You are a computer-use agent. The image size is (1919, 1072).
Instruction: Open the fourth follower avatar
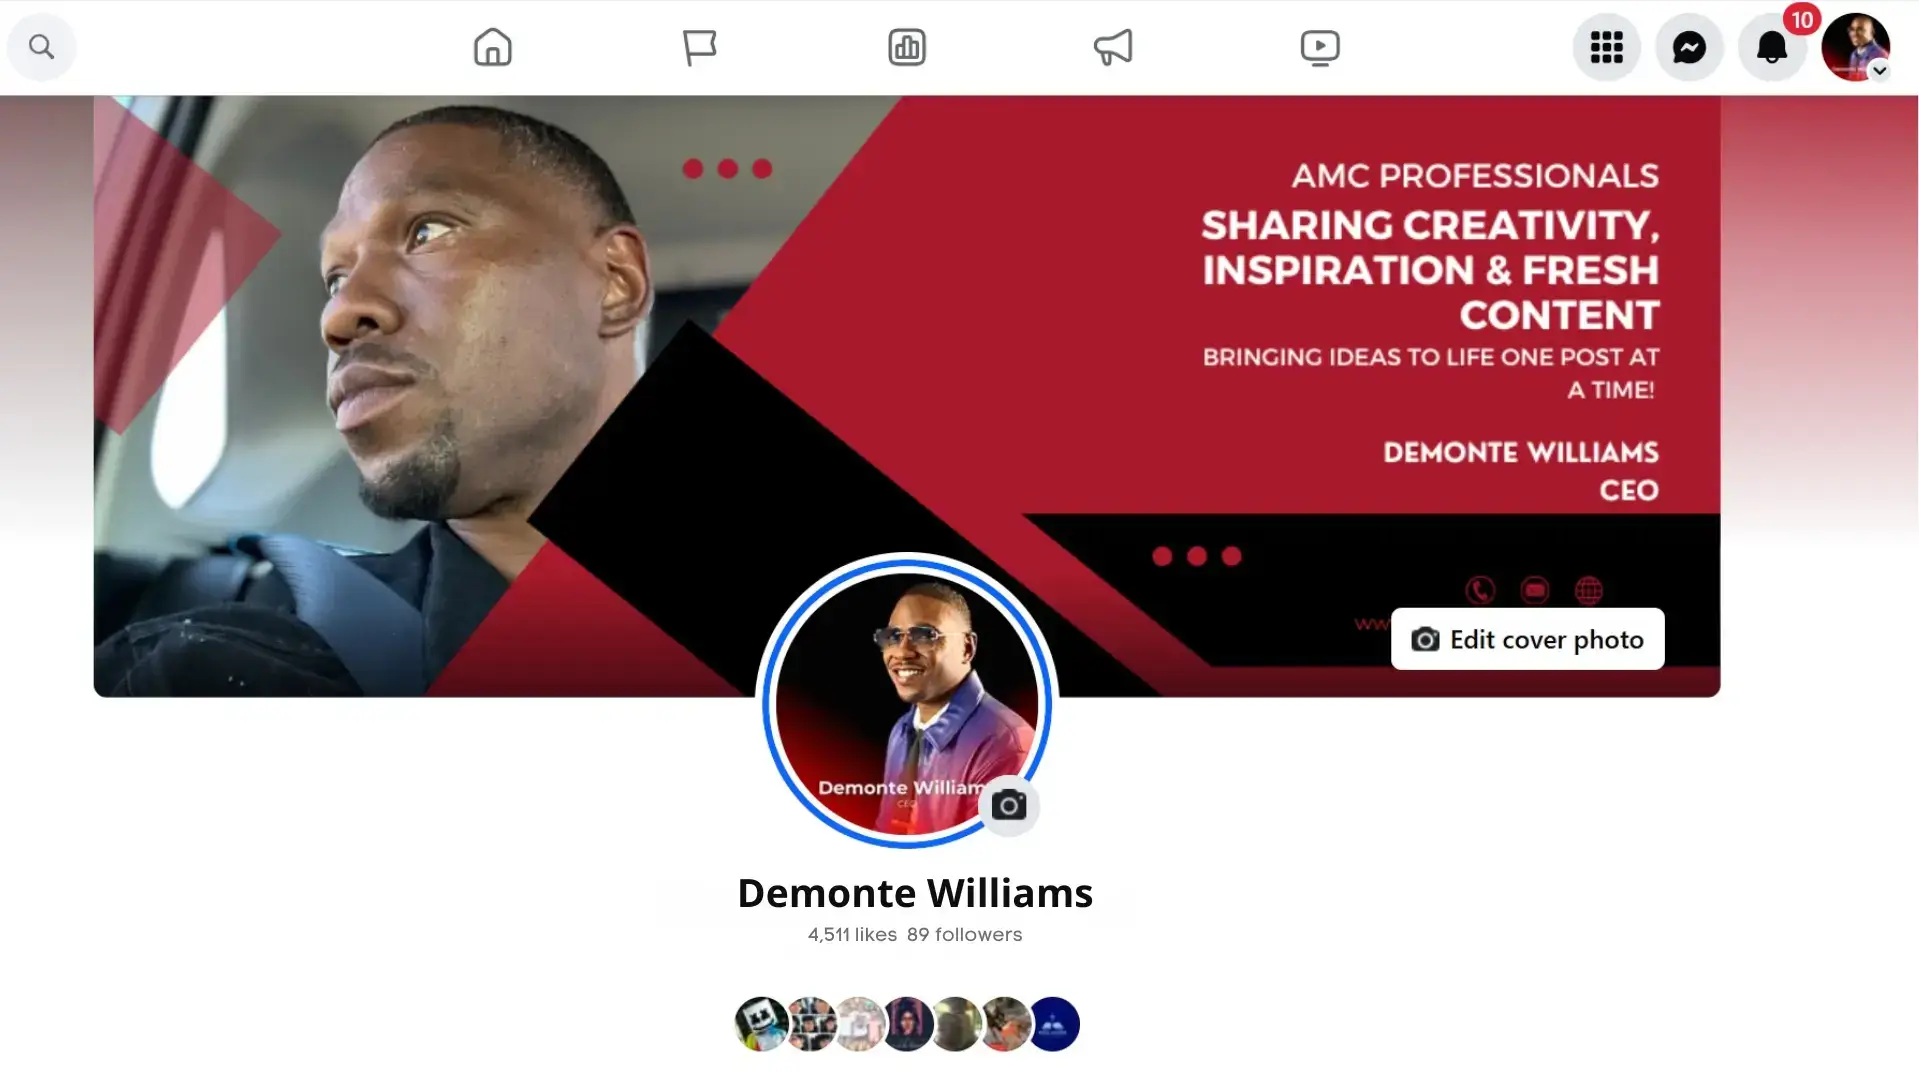(x=907, y=1024)
